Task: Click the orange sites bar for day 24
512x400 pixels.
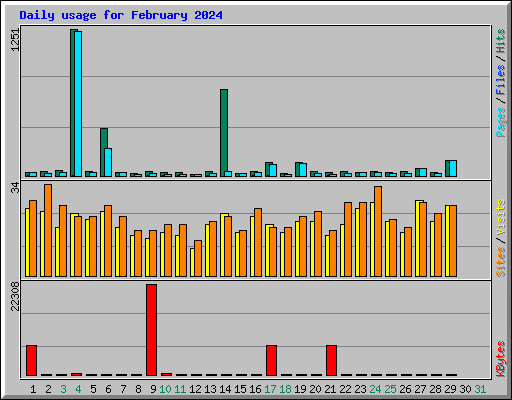Action: (x=378, y=231)
